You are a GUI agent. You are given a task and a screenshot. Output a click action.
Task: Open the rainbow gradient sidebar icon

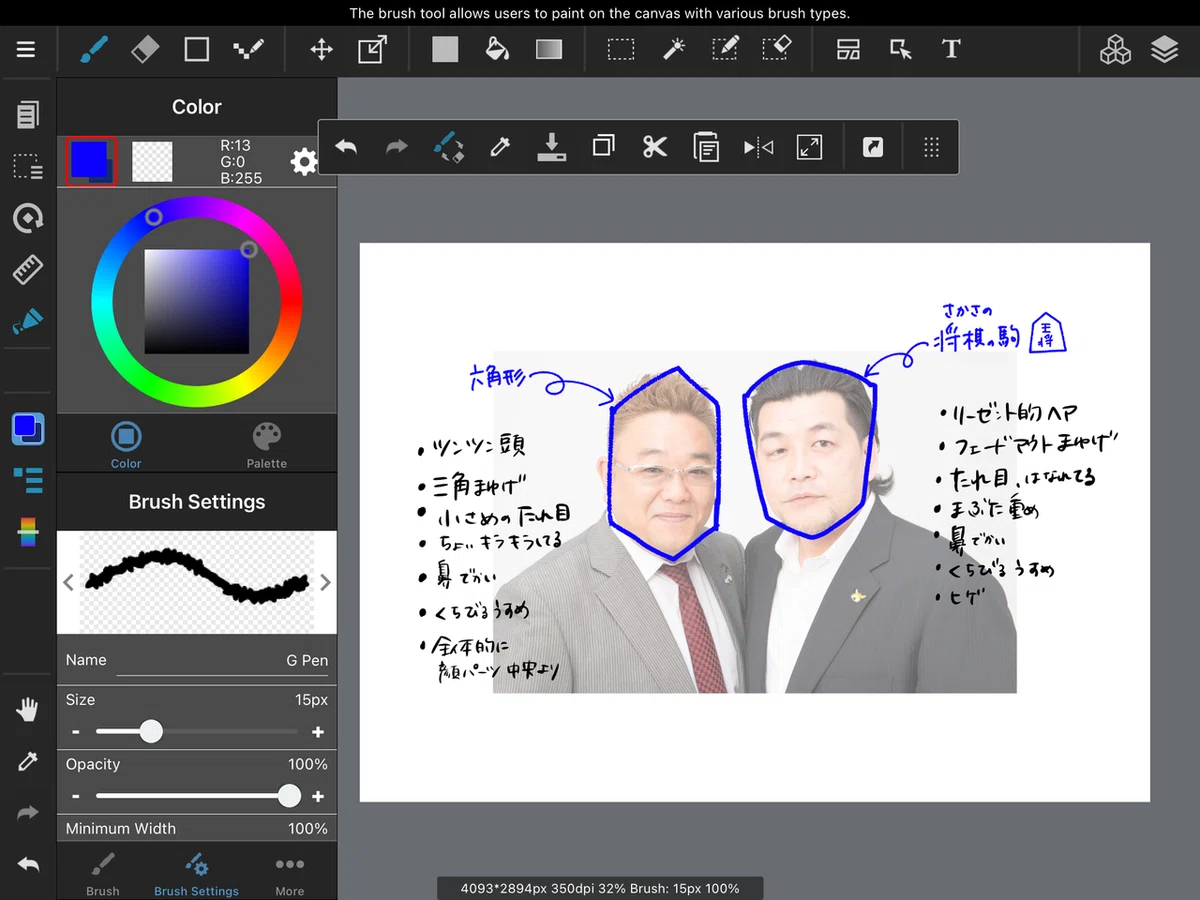(x=28, y=532)
